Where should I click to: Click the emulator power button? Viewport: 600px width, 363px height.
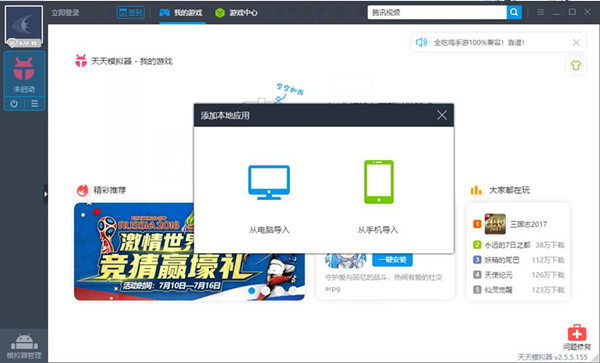pos(14,104)
